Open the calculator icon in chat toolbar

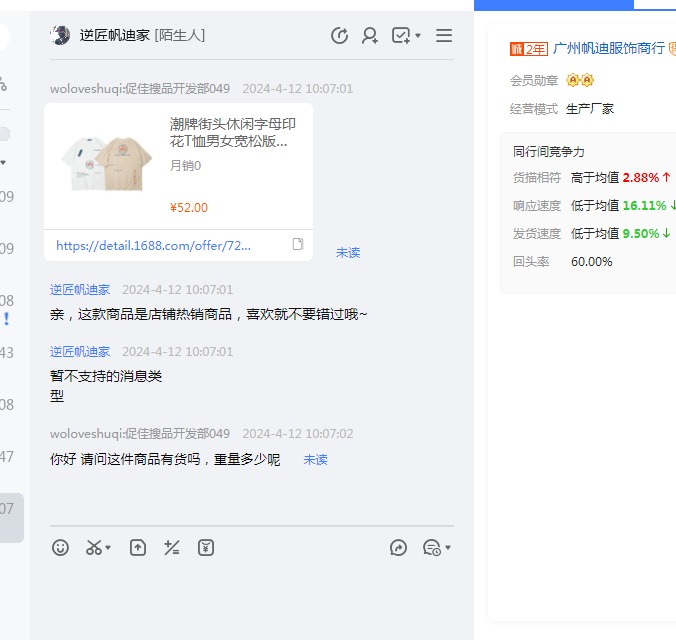click(x=172, y=548)
